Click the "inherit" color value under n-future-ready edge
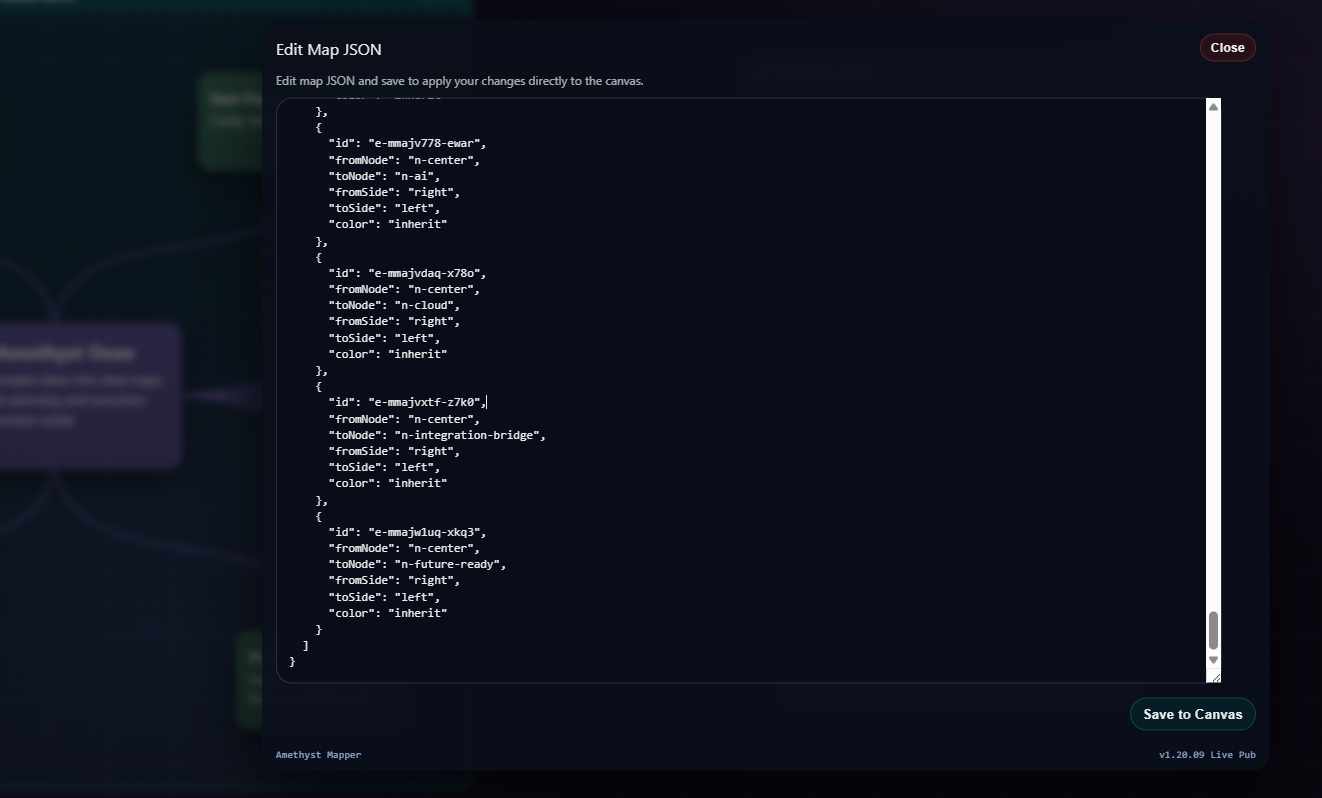The height and width of the screenshot is (798, 1322). pos(417,613)
